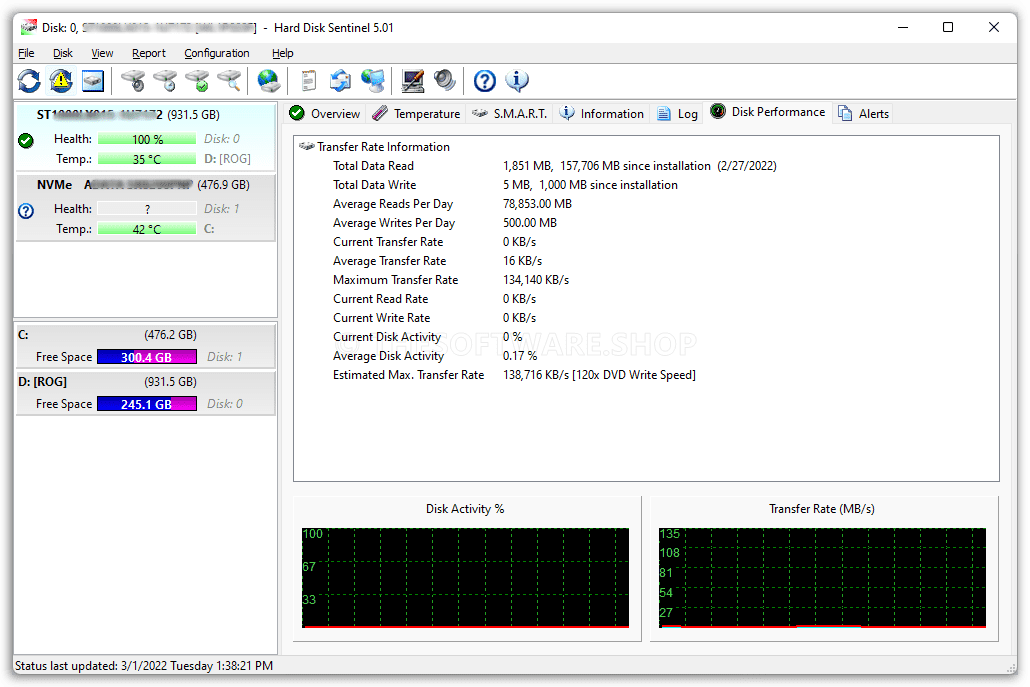Select the 931.5 GB ST1000 disk entry

click(x=146, y=136)
